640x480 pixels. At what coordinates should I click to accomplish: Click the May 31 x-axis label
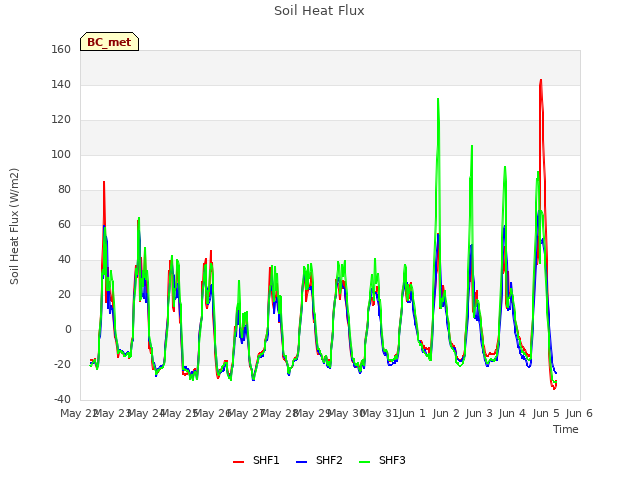pos(379,413)
